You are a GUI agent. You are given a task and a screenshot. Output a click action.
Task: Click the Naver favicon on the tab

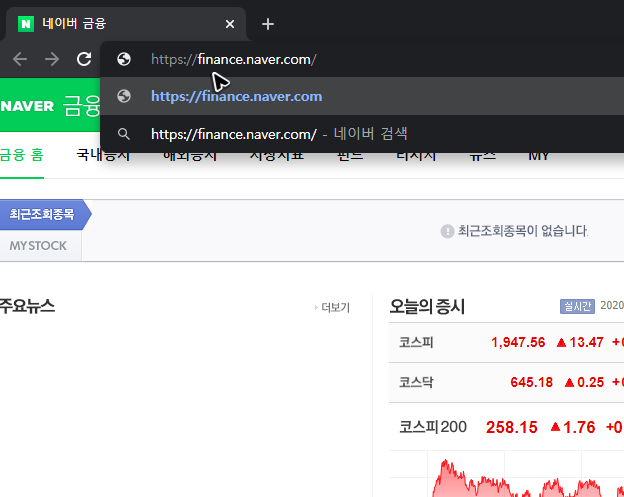(26, 24)
